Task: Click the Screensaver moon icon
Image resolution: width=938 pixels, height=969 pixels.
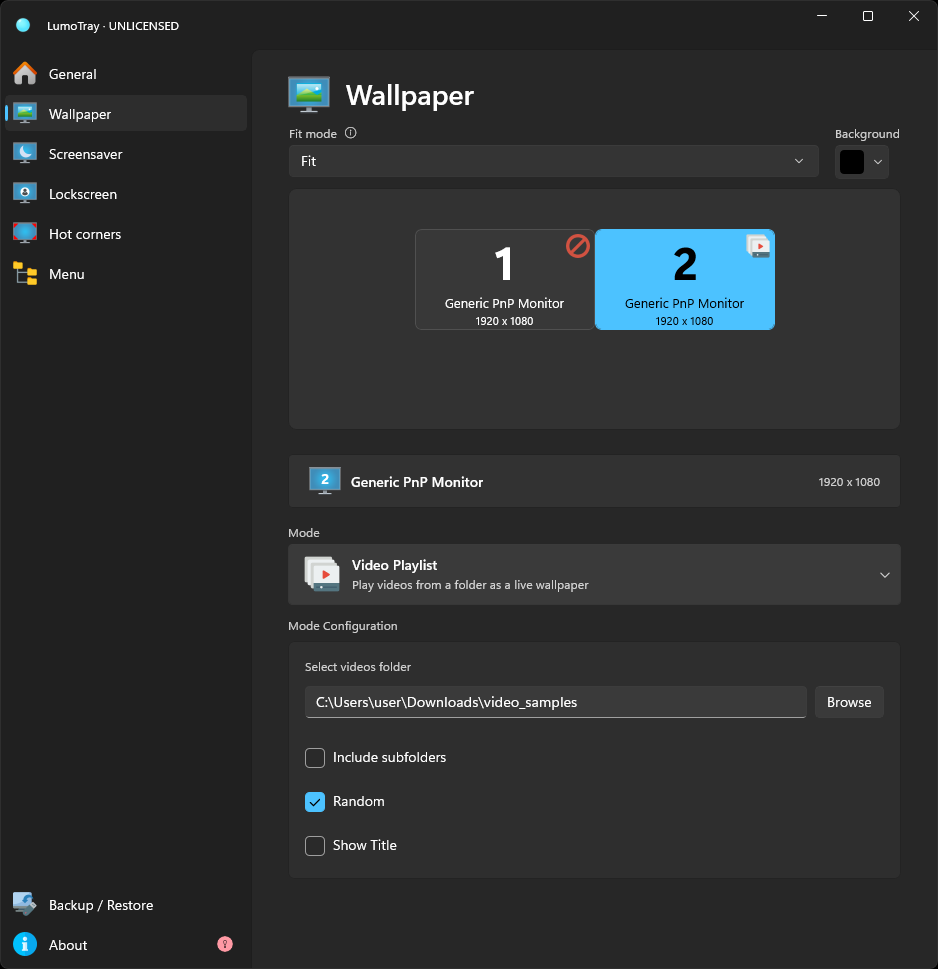Action: (25, 154)
